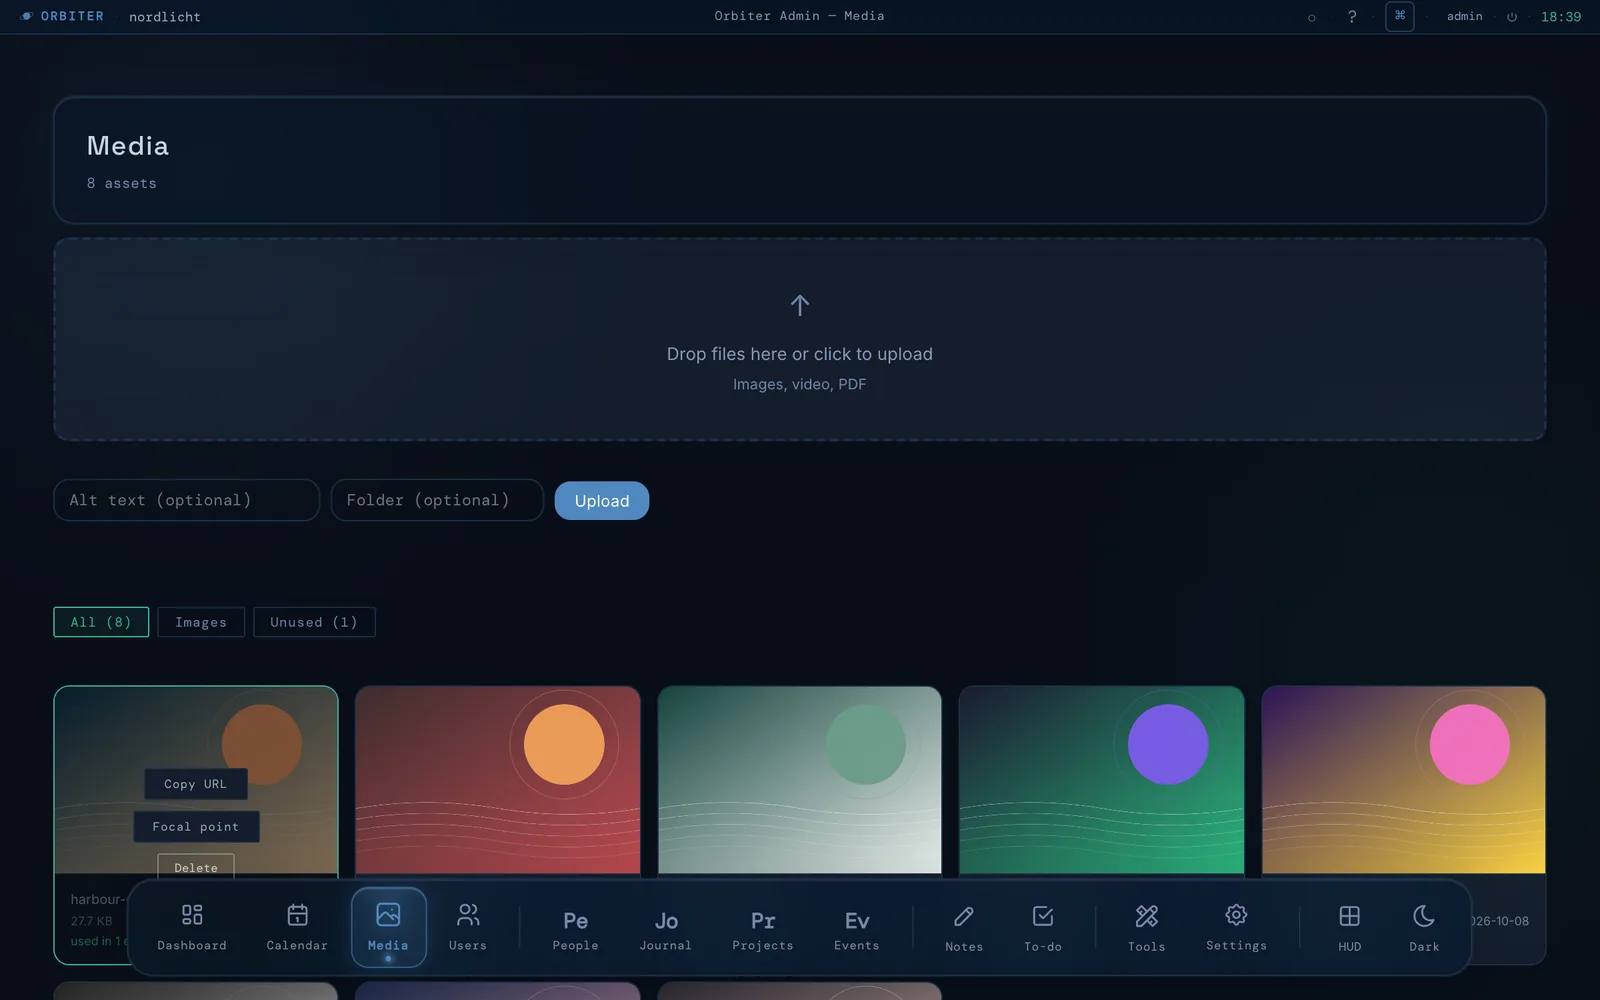The height and width of the screenshot is (1000, 1600).
Task: Open the Events (Ev) collection
Action: pyautogui.click(x=857, y=927)
